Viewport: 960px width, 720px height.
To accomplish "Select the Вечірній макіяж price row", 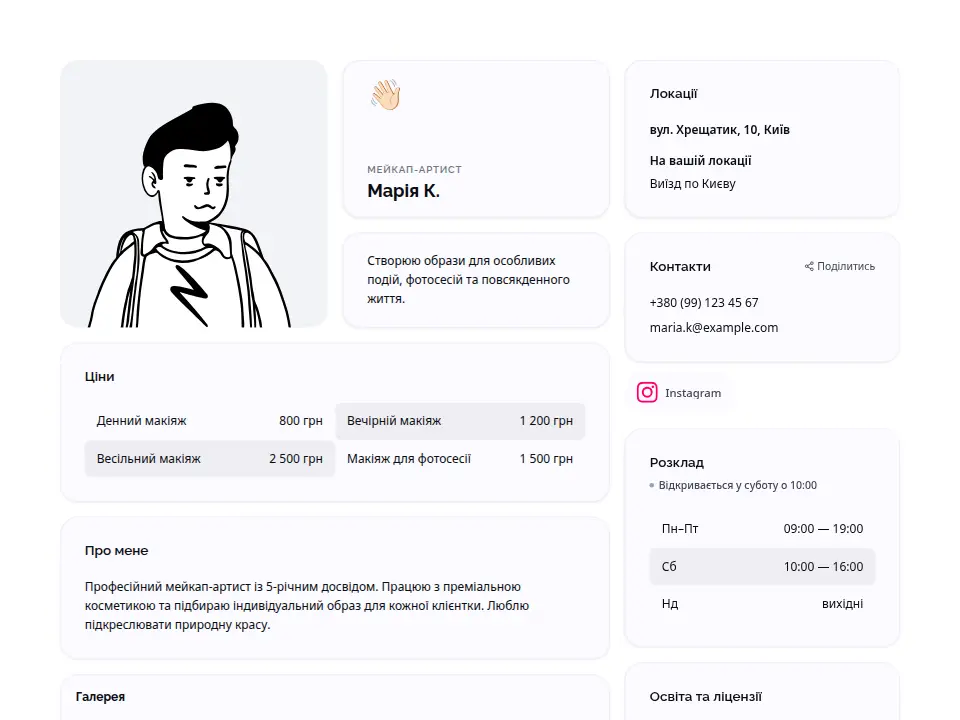I will point(460,421).
